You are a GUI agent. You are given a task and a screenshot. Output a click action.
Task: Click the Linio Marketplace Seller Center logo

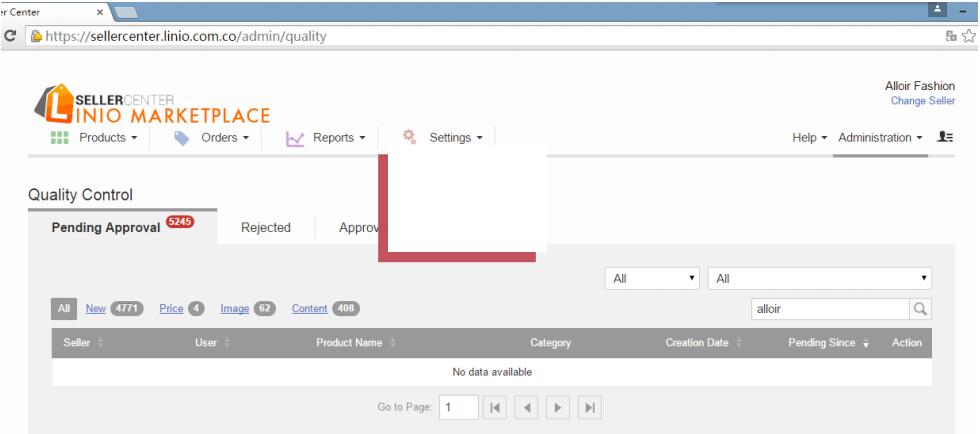(x=152, y=104)
